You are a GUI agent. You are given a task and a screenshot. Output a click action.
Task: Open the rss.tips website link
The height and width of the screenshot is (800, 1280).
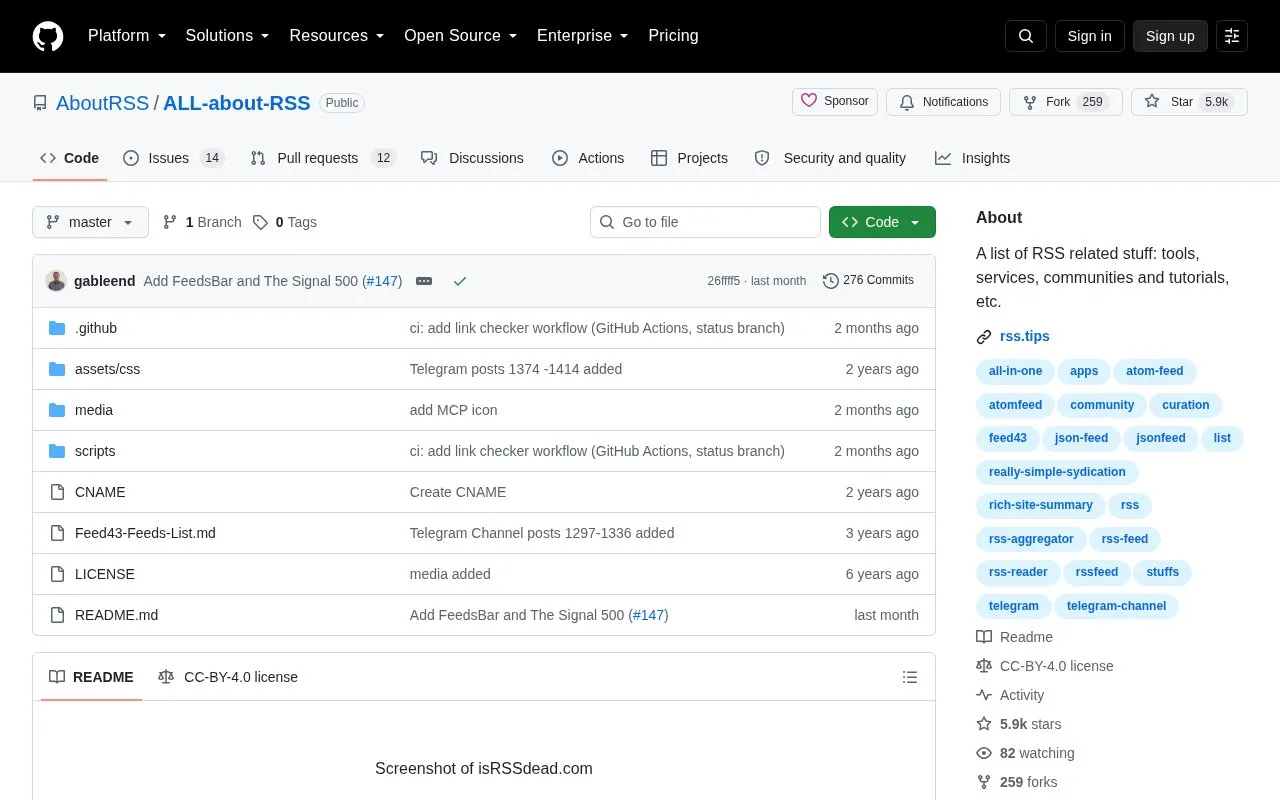[x=1025, y=336]
